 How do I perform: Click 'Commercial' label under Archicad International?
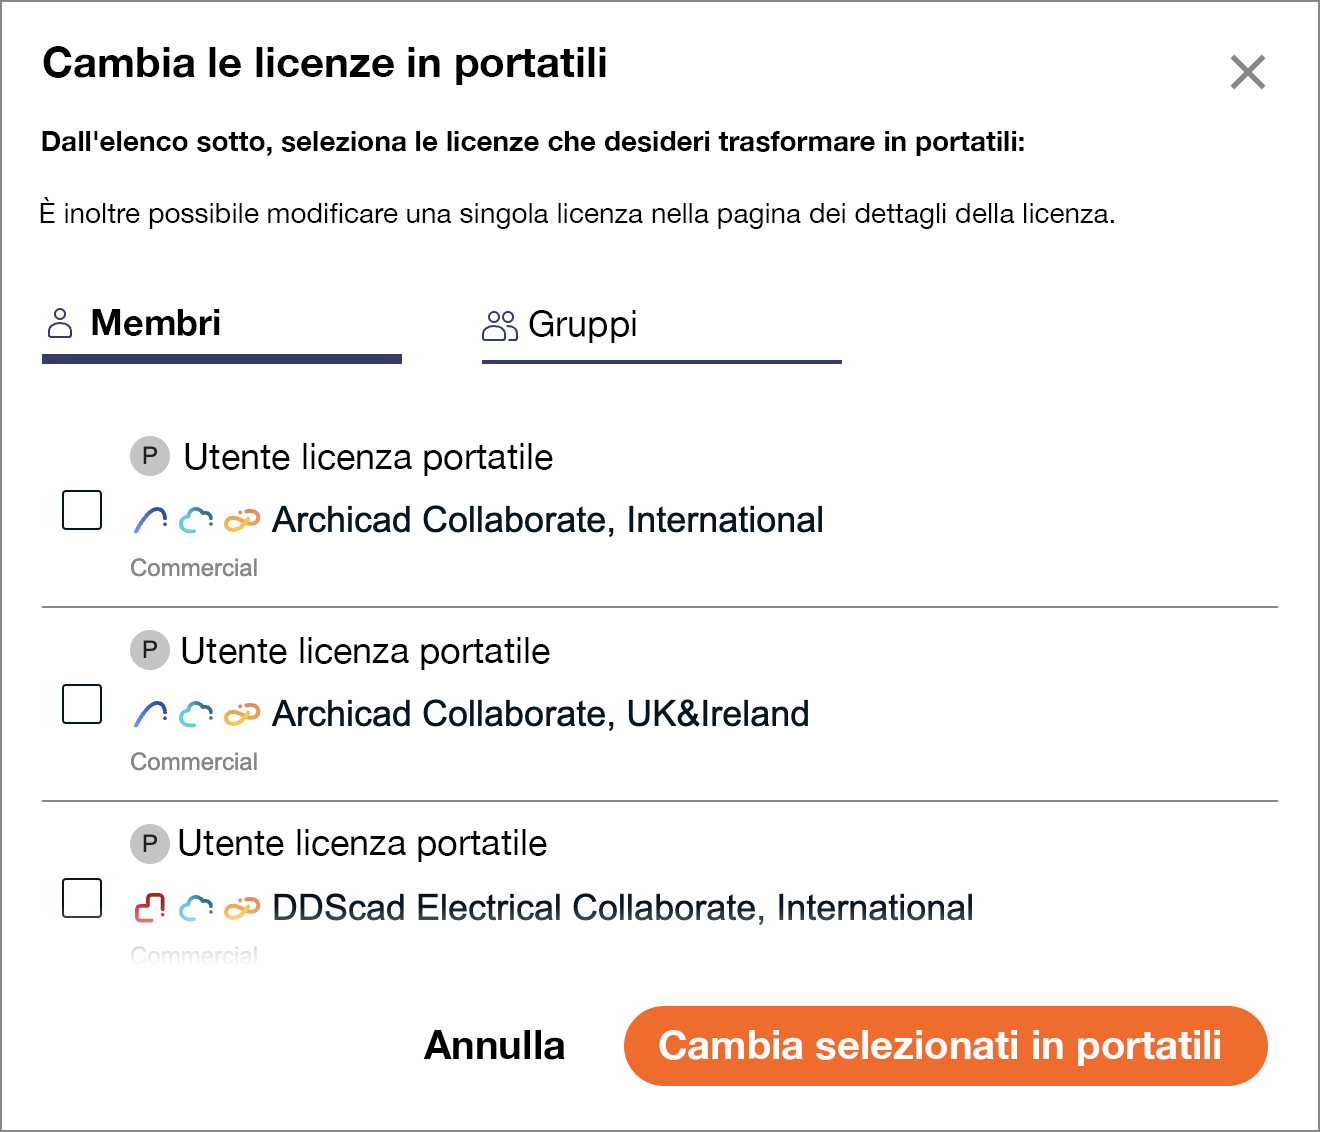(x=194, y=568)
